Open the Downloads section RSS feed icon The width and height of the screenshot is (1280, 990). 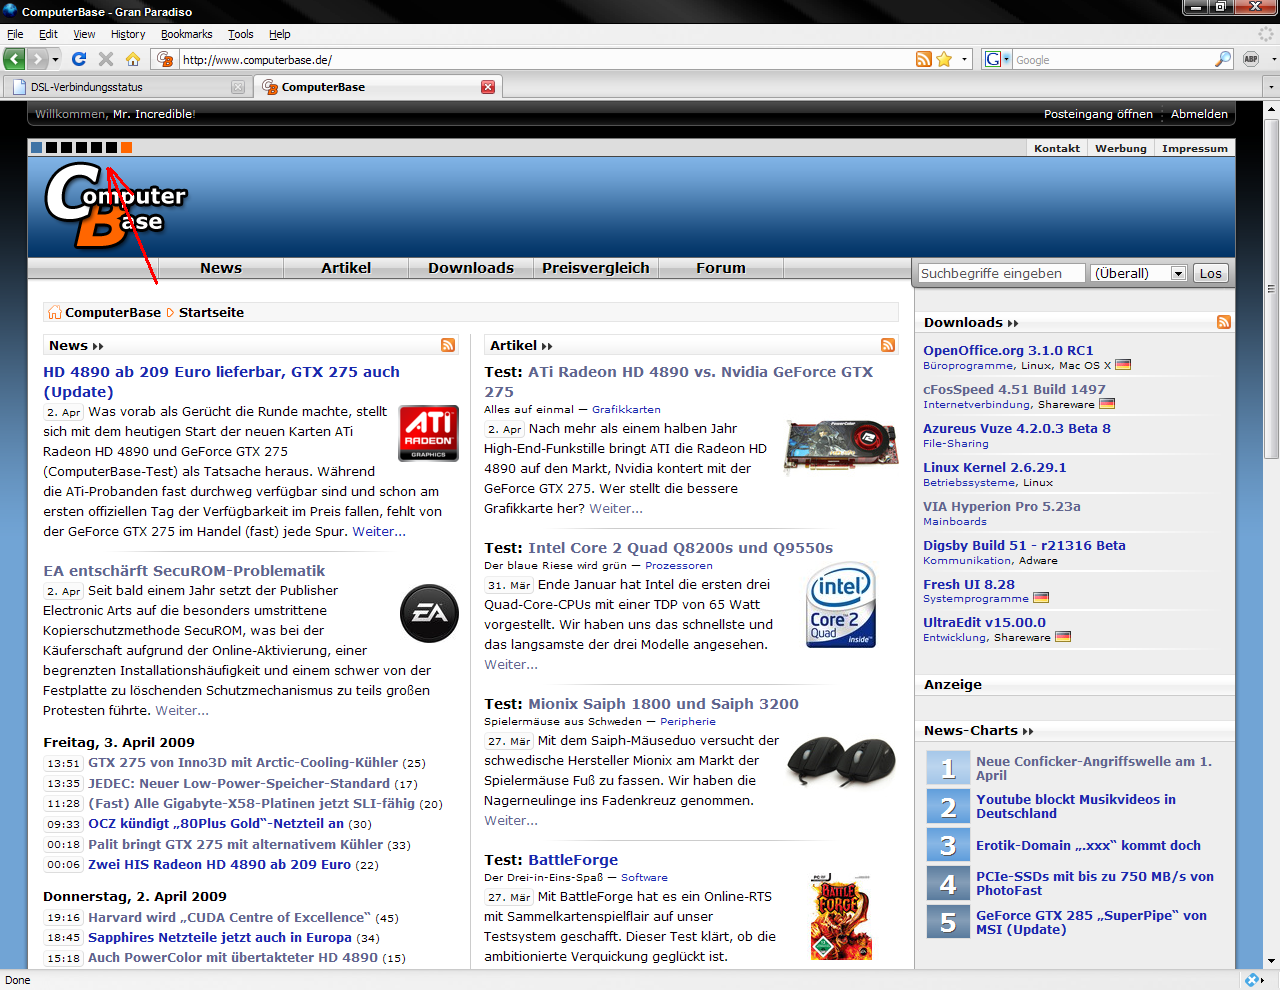(1224, 322)
